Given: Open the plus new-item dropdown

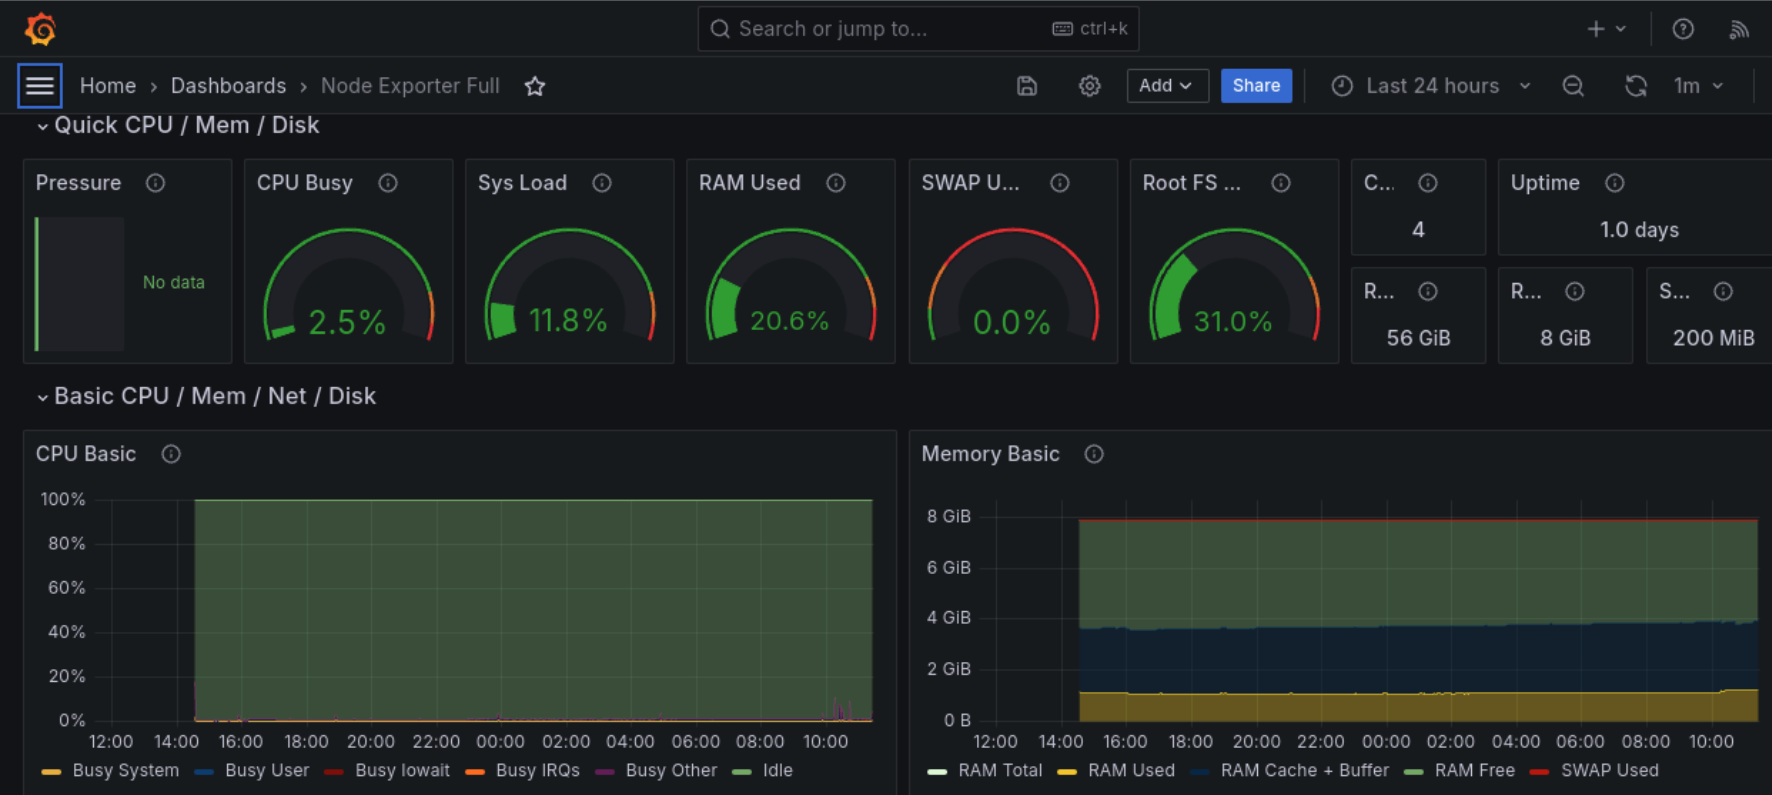Looking at the screenshot, I should click(x=1606, y=29).
